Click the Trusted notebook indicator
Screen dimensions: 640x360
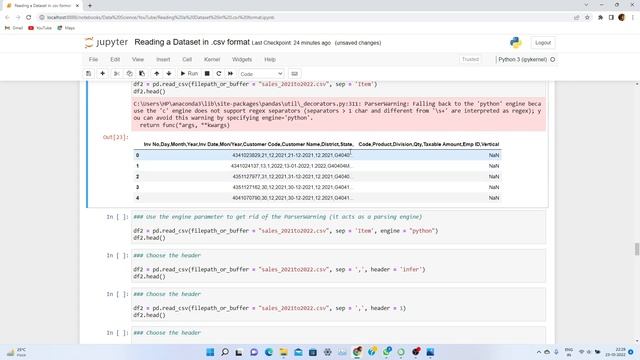coord(470,60)
